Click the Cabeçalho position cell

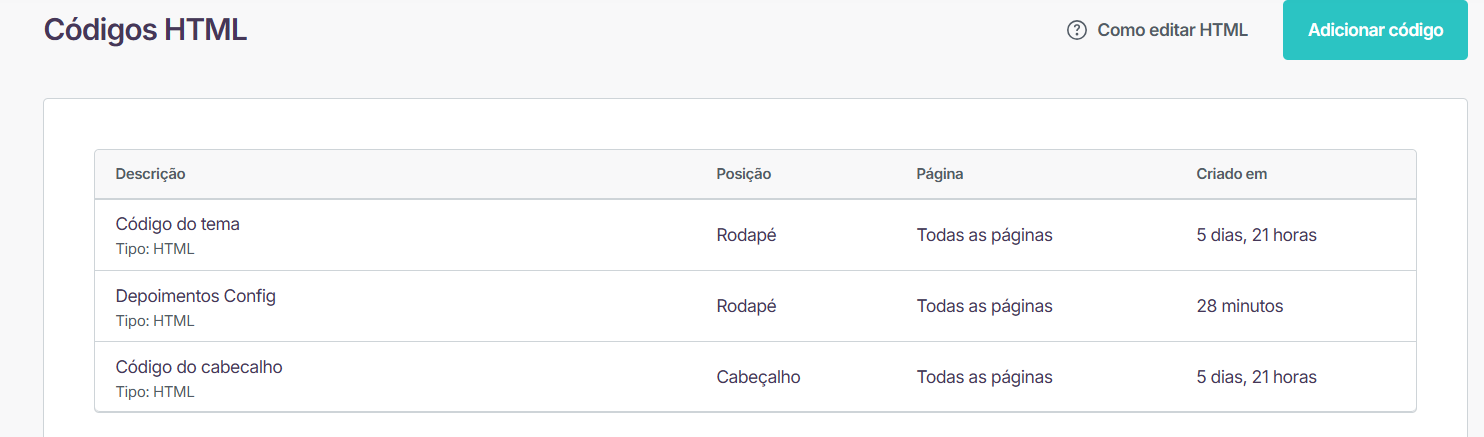pos(758,377)
